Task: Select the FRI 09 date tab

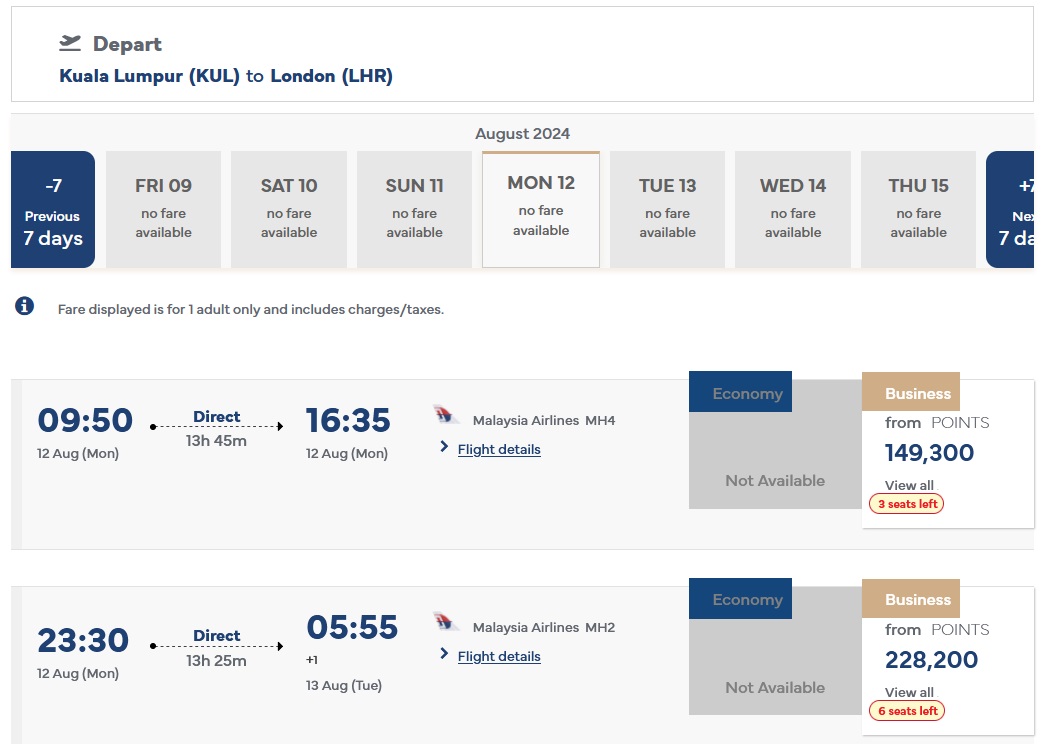Action: [163, 210]
